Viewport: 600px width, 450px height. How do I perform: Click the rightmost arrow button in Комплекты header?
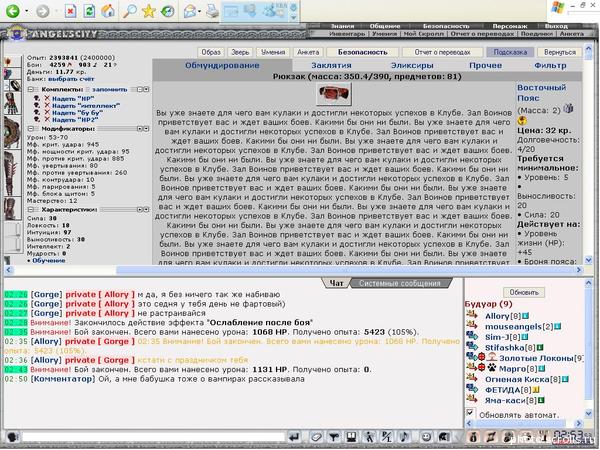click(x=147, y=89)
